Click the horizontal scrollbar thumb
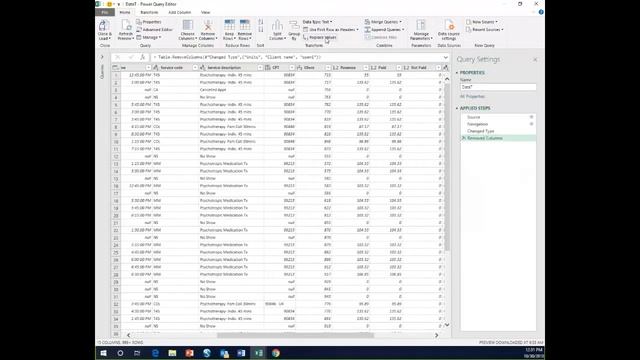 tap(295, 336)
